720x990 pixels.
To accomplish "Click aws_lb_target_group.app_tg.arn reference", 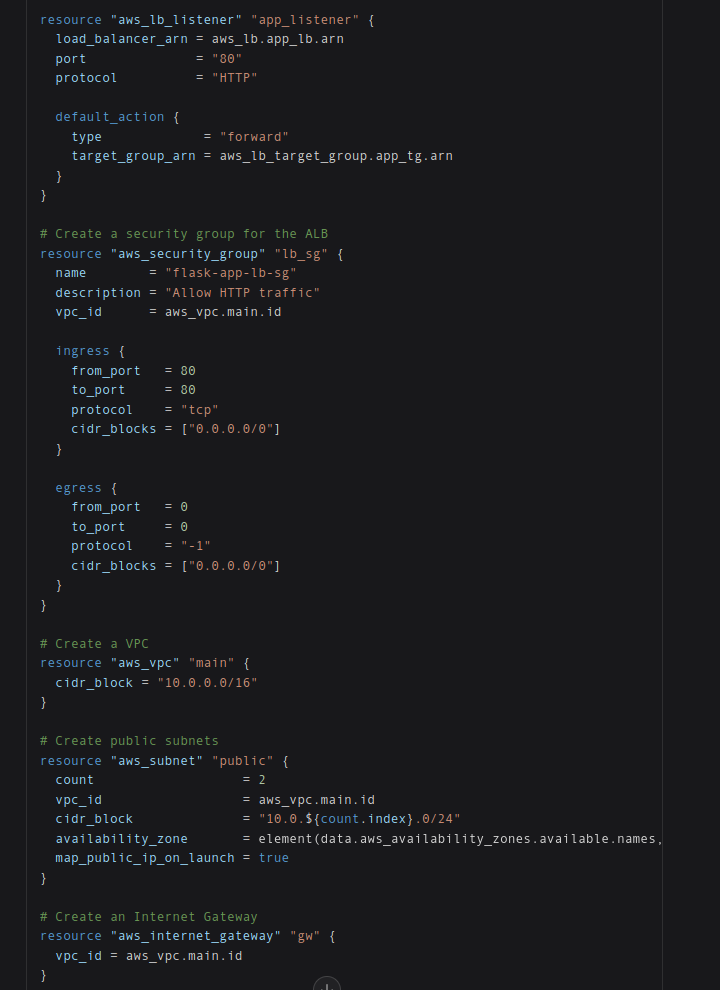I will 336,156.
